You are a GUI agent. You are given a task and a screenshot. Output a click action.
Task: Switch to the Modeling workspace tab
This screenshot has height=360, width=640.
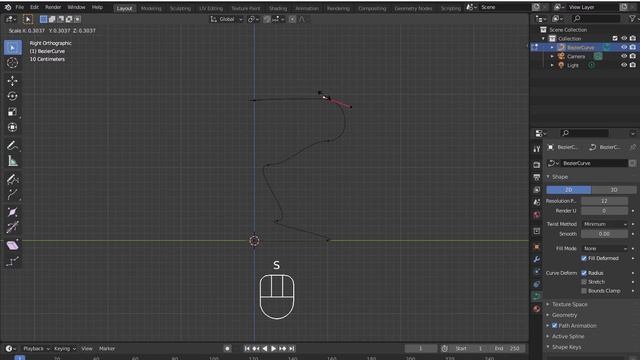151,8
